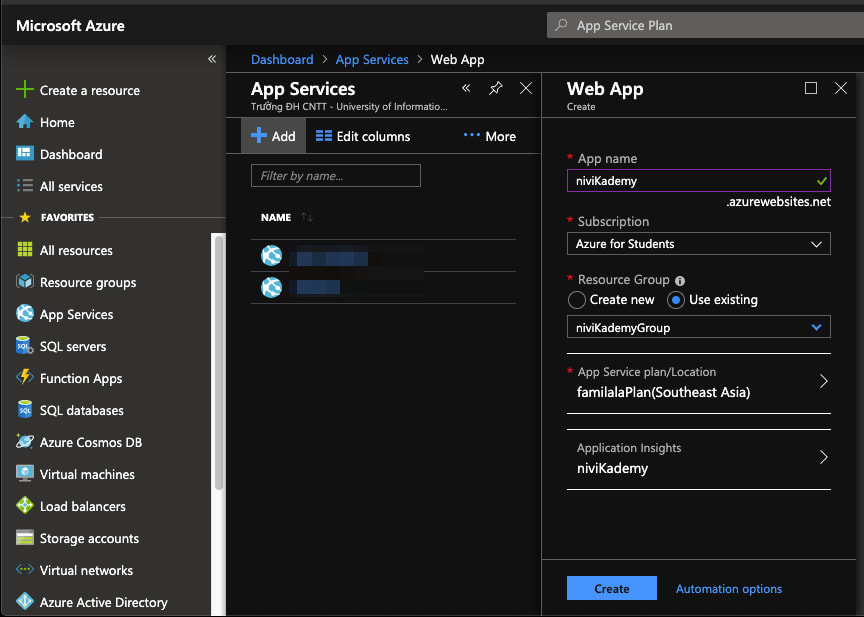
Task: Open Home in the sidebar
Action: click(57, 122)
